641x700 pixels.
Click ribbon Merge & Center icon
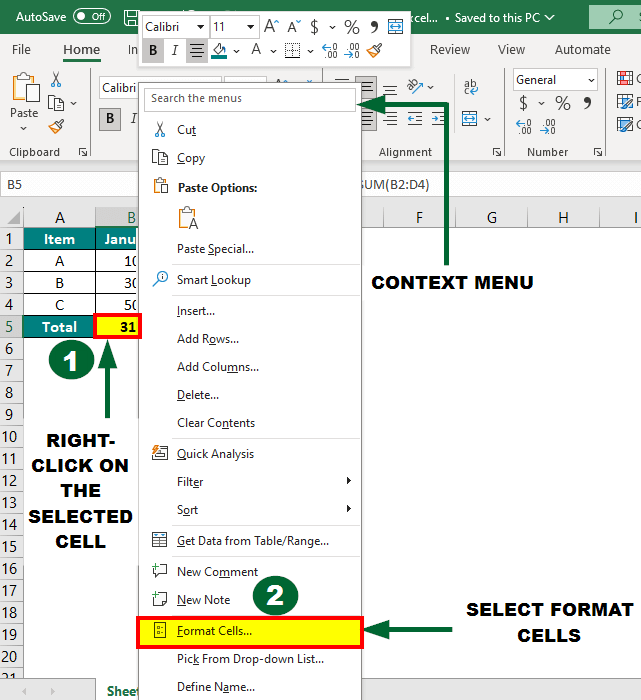point(470,119)
